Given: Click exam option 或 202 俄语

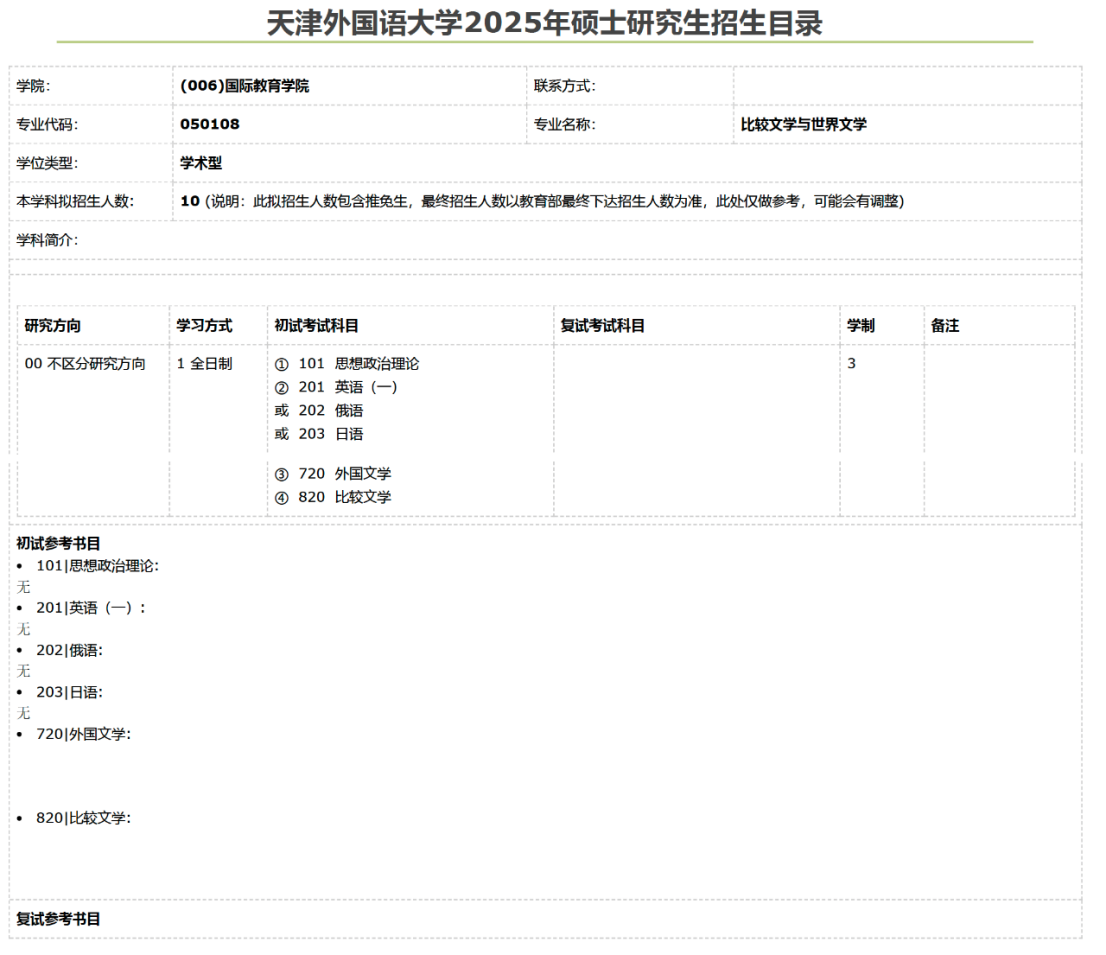Looking at the screenshot, I should tap(319, 410).
